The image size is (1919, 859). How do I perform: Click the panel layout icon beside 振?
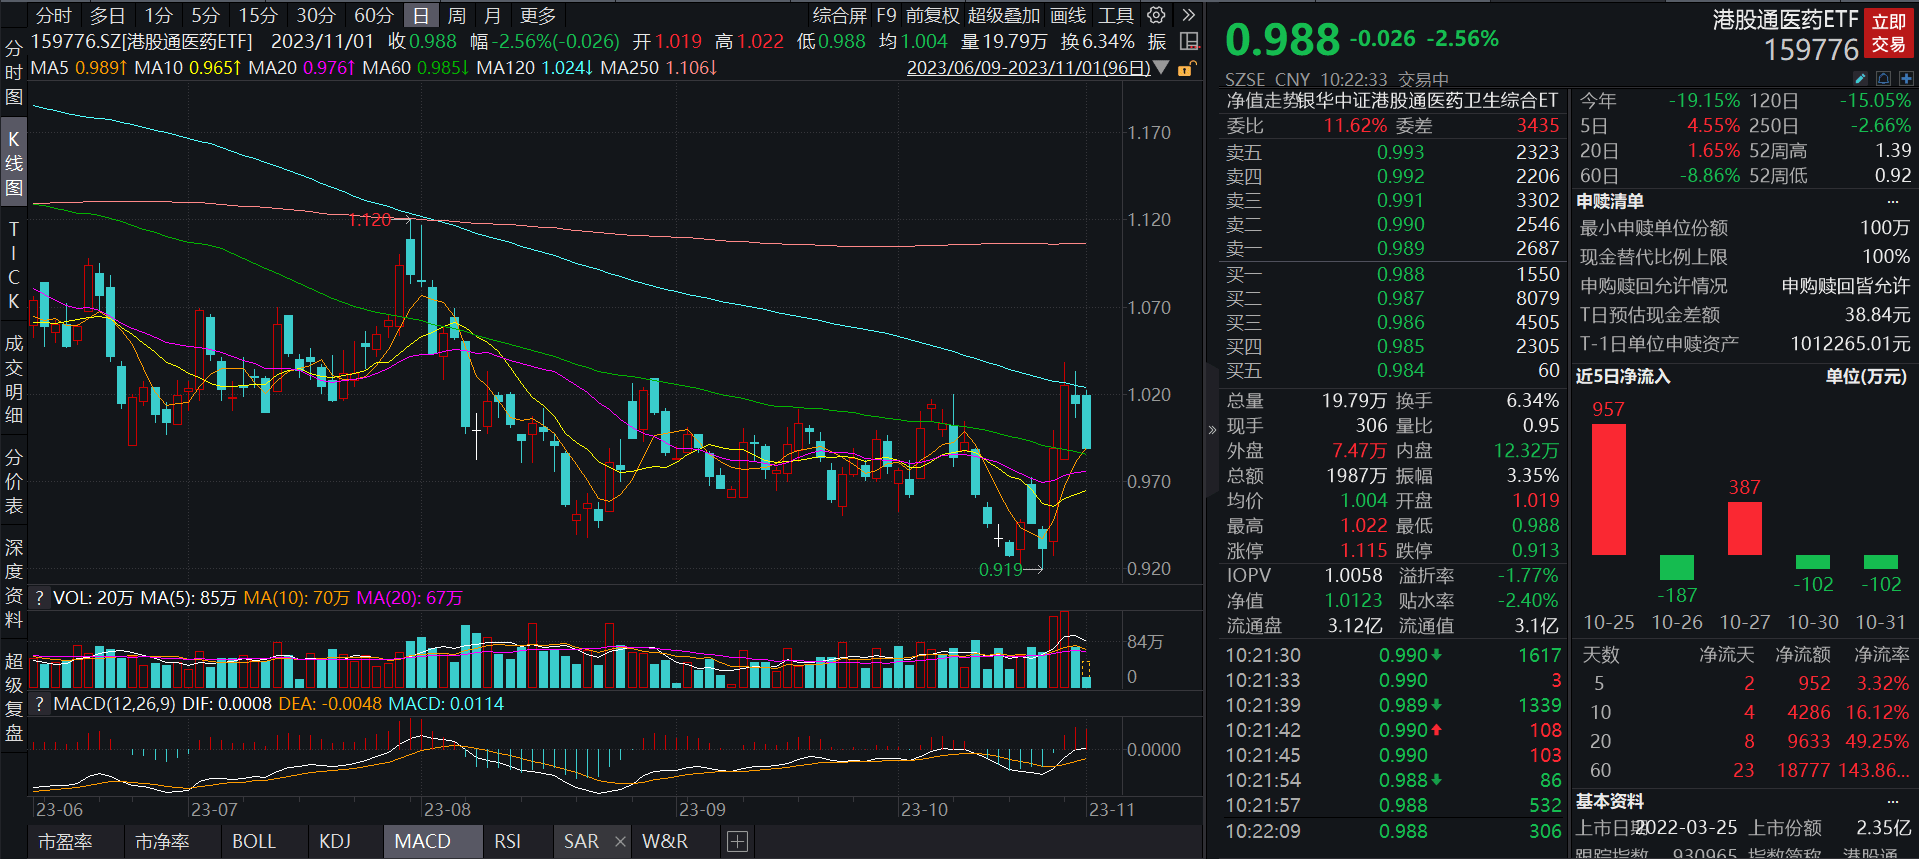[x=1189, y=42]
